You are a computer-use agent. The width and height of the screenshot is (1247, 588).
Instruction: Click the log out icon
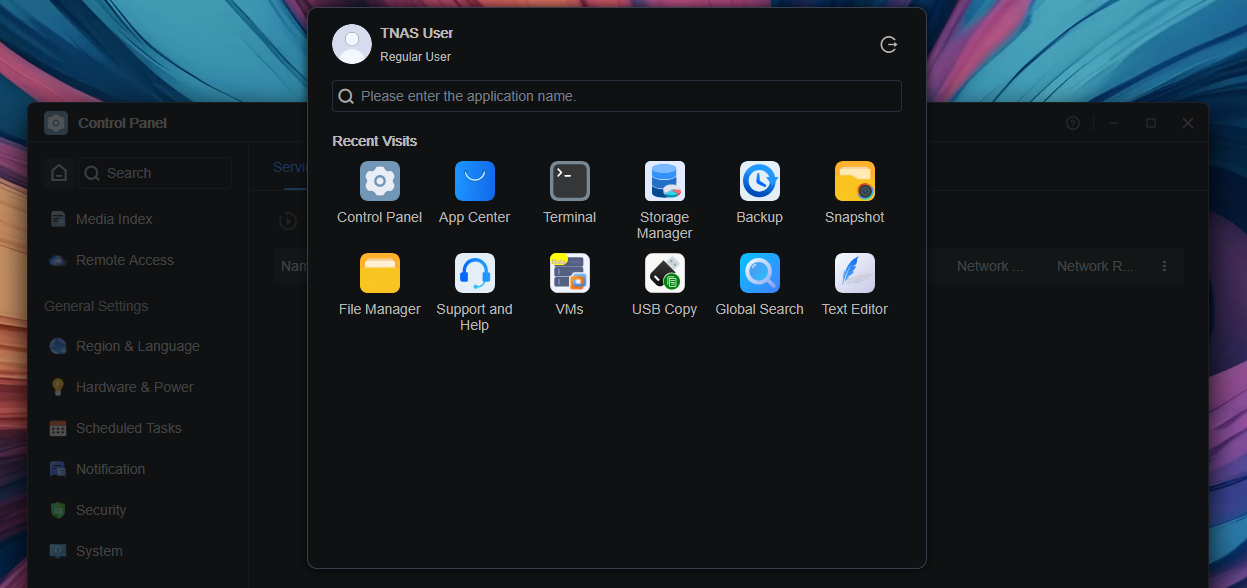(888, 44)
